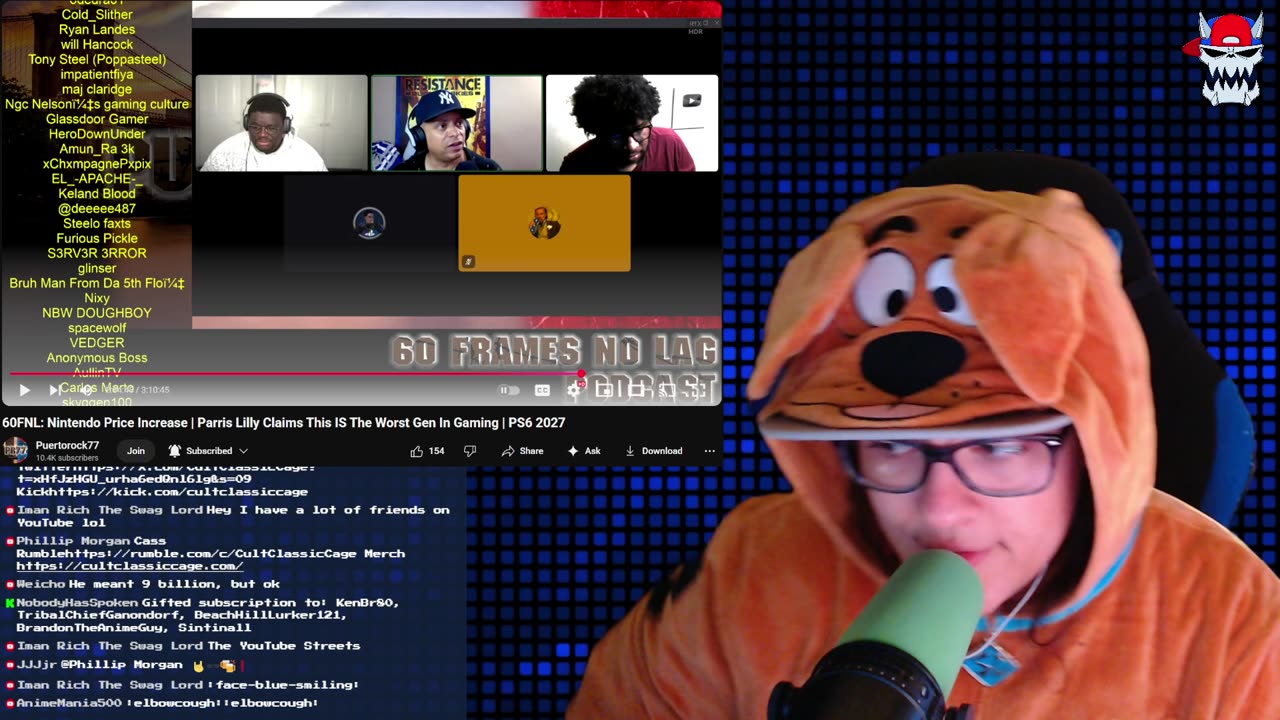This screenshot has width=1280, height=720.
Task: Click the 'NBW DOUGHBOY' name
Action: [x=97, y=313]
